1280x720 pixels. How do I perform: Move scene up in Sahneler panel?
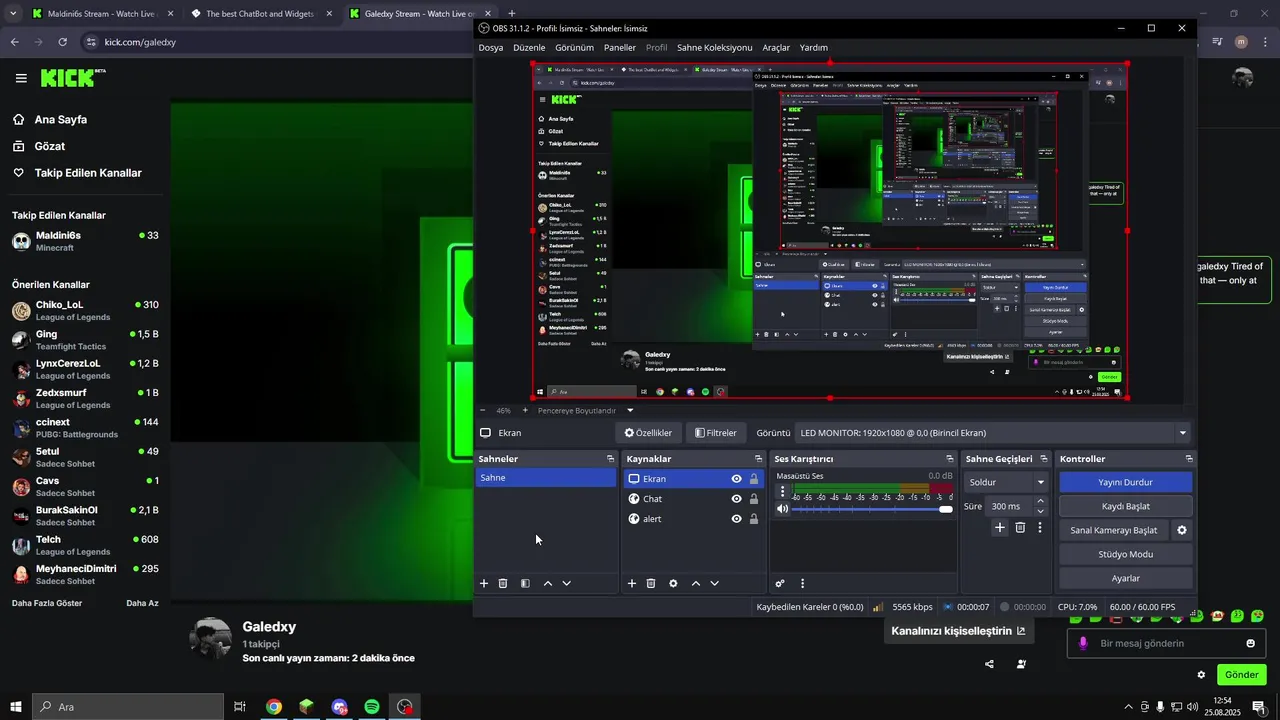[548, 583]
